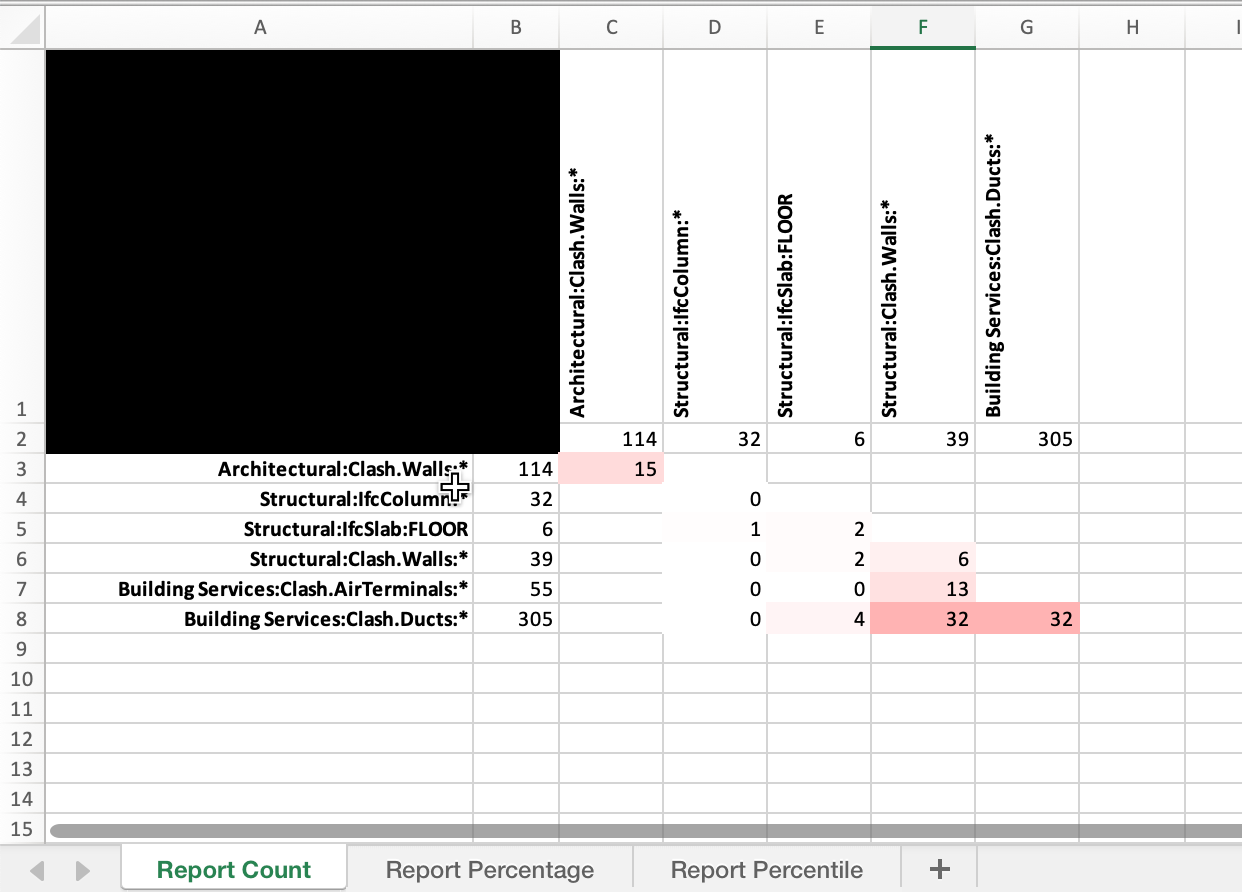Select column F by clicking its header
Viewport: 1242px width, 892px height.
pos(922,27)
